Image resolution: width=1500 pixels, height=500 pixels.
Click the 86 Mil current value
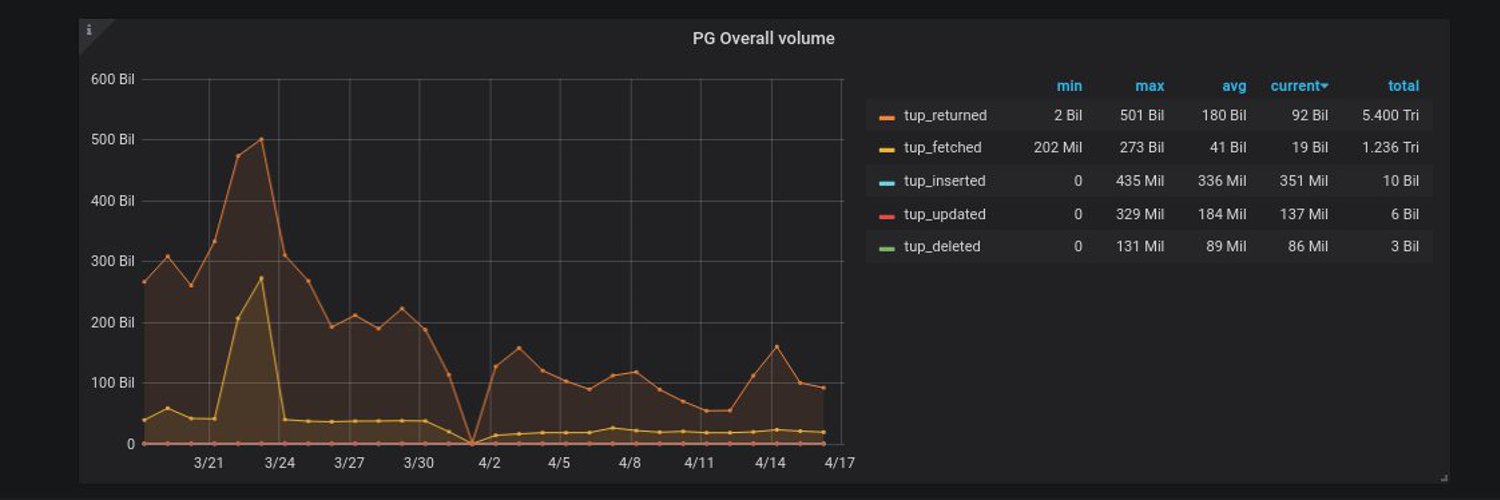coord(1308,246)
